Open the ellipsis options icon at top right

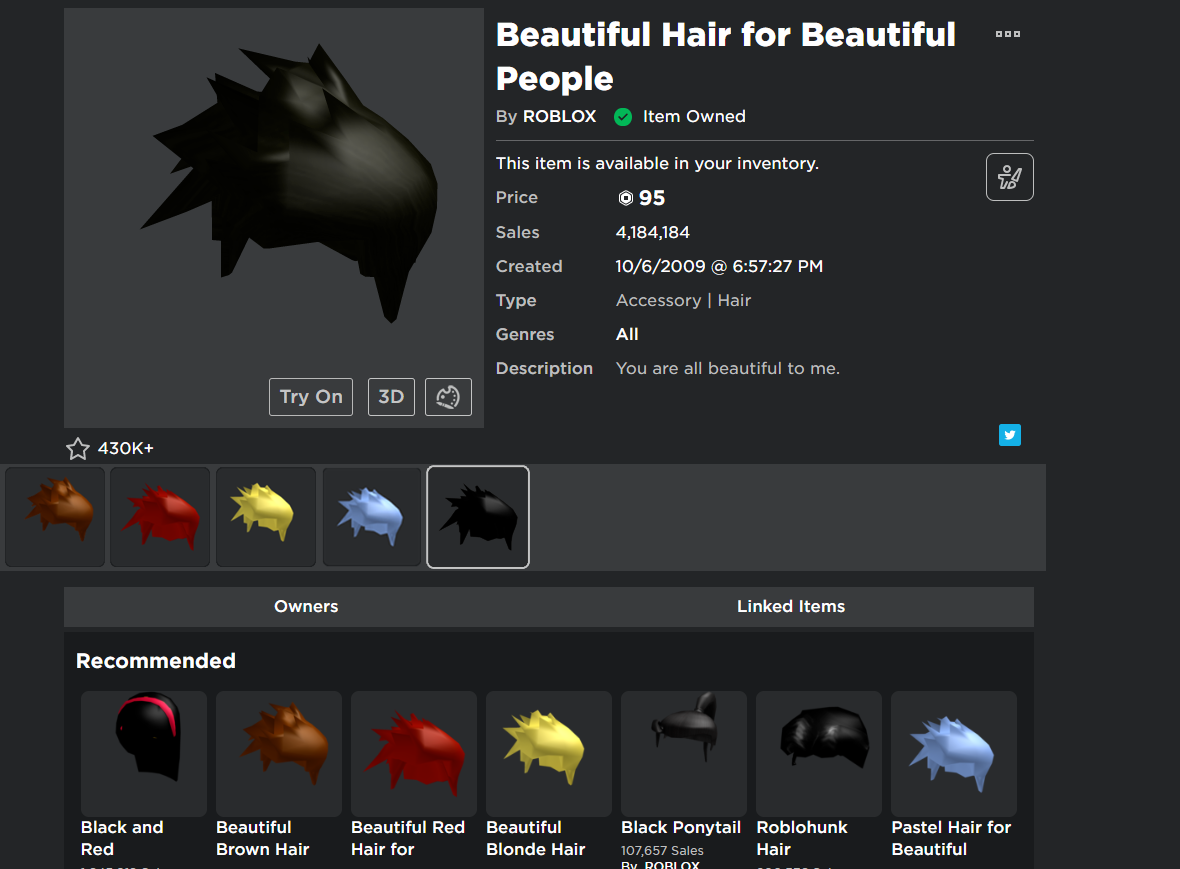[x=1007, y=33]
